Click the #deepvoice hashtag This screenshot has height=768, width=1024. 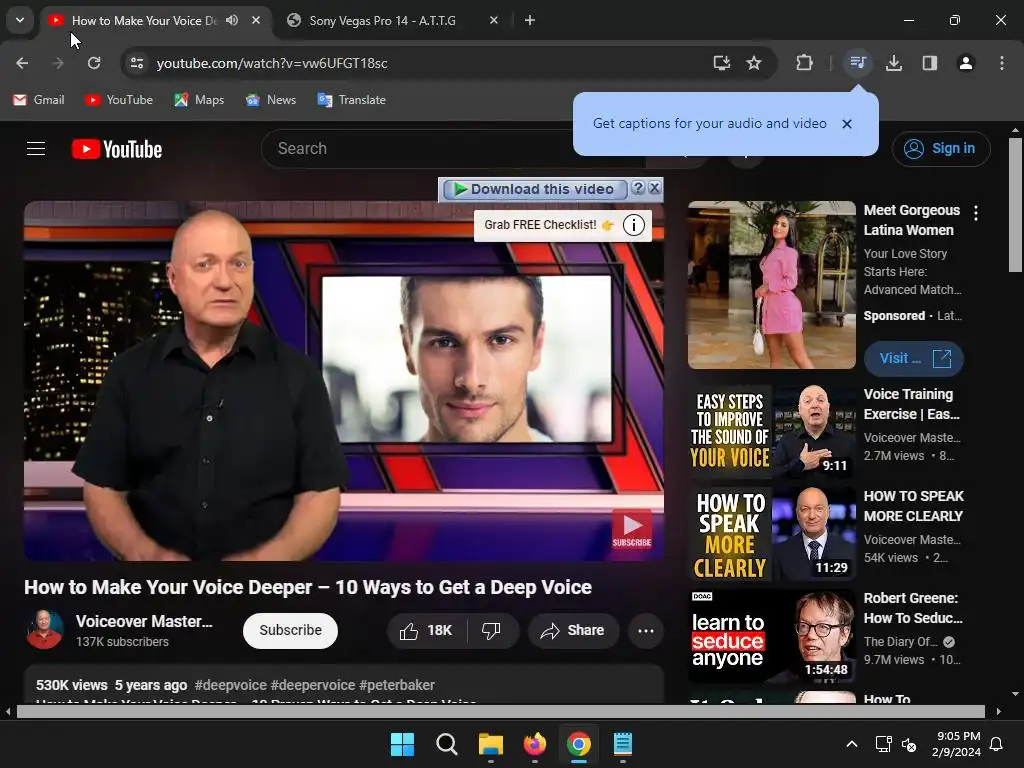pyautogui.click(x=231, y=685)
